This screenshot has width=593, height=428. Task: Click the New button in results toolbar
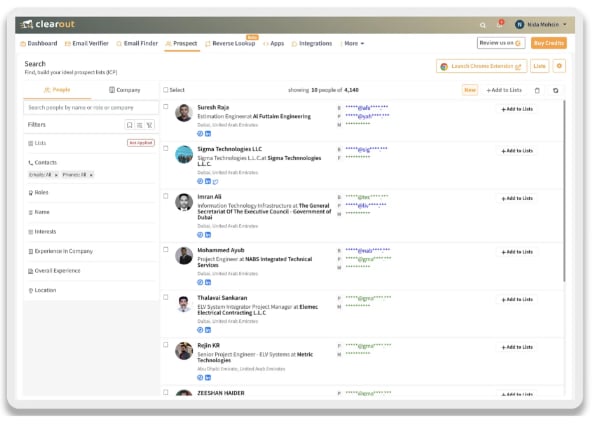[x=470, y=90]
